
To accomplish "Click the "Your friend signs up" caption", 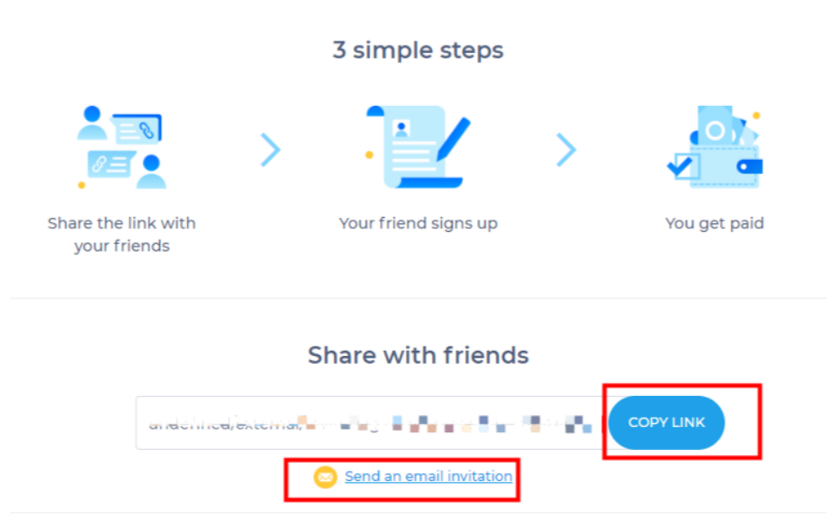I will coord(417,223).
